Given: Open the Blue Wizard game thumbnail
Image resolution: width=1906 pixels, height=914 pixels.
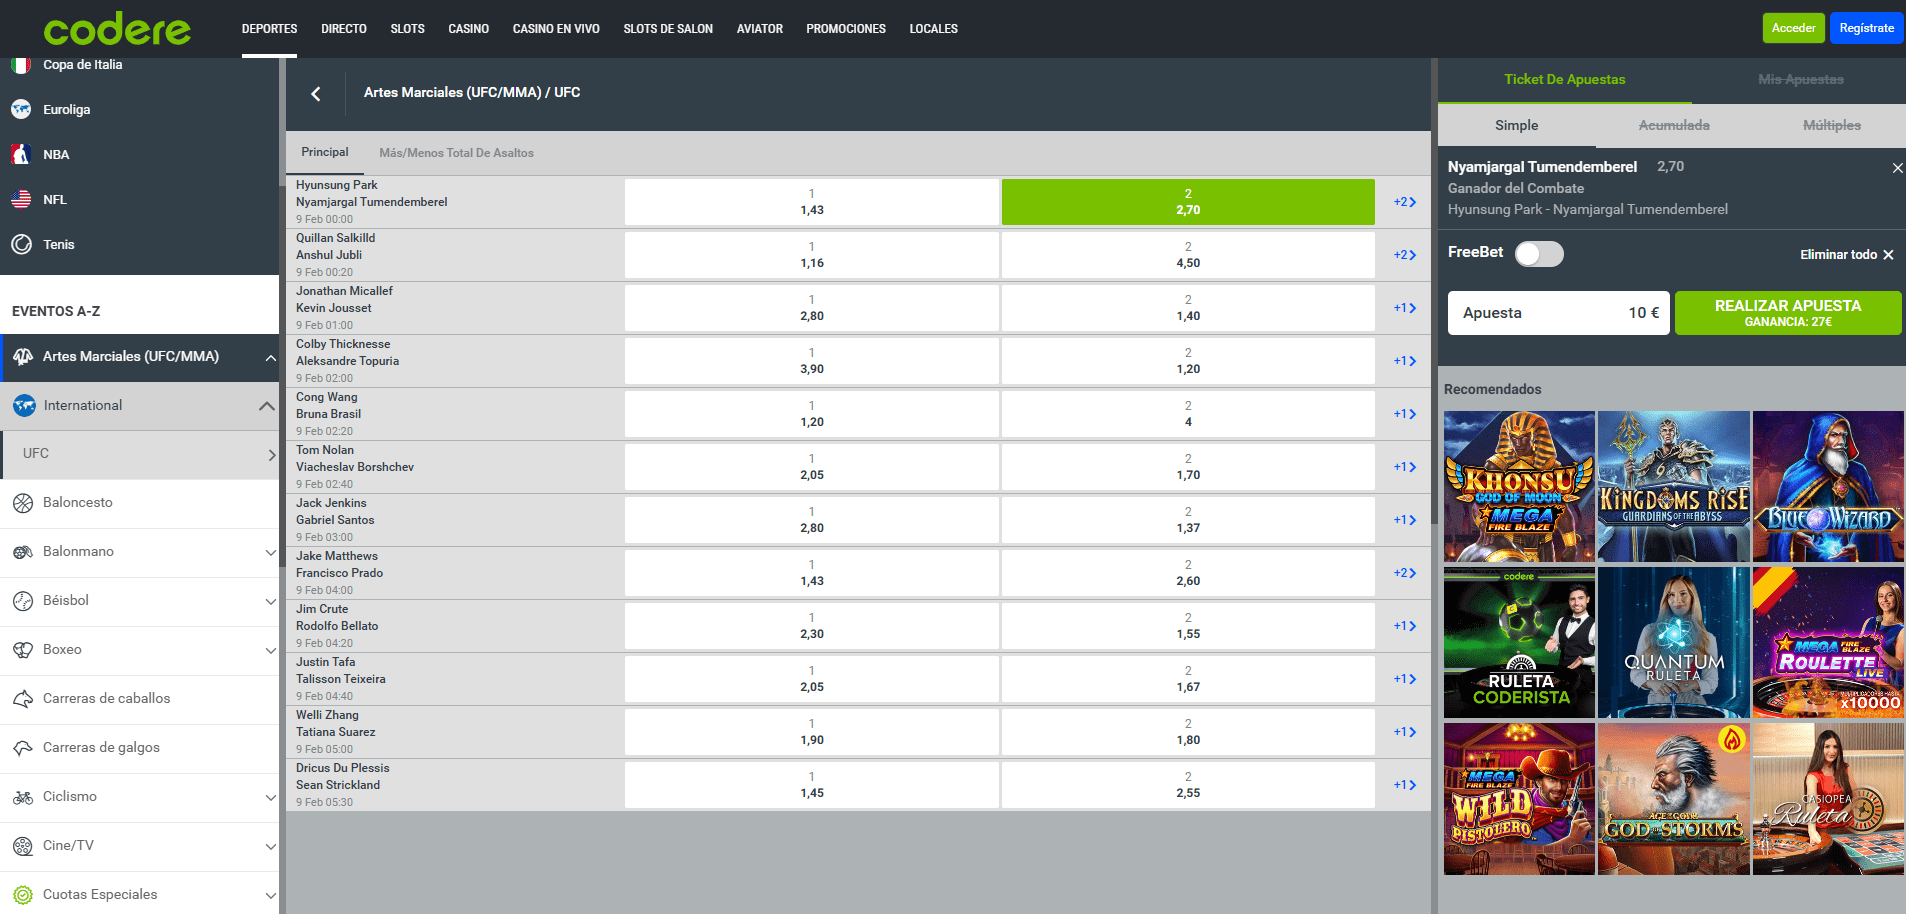Looking at the screenshot, I should click(x=1828, y=486).
